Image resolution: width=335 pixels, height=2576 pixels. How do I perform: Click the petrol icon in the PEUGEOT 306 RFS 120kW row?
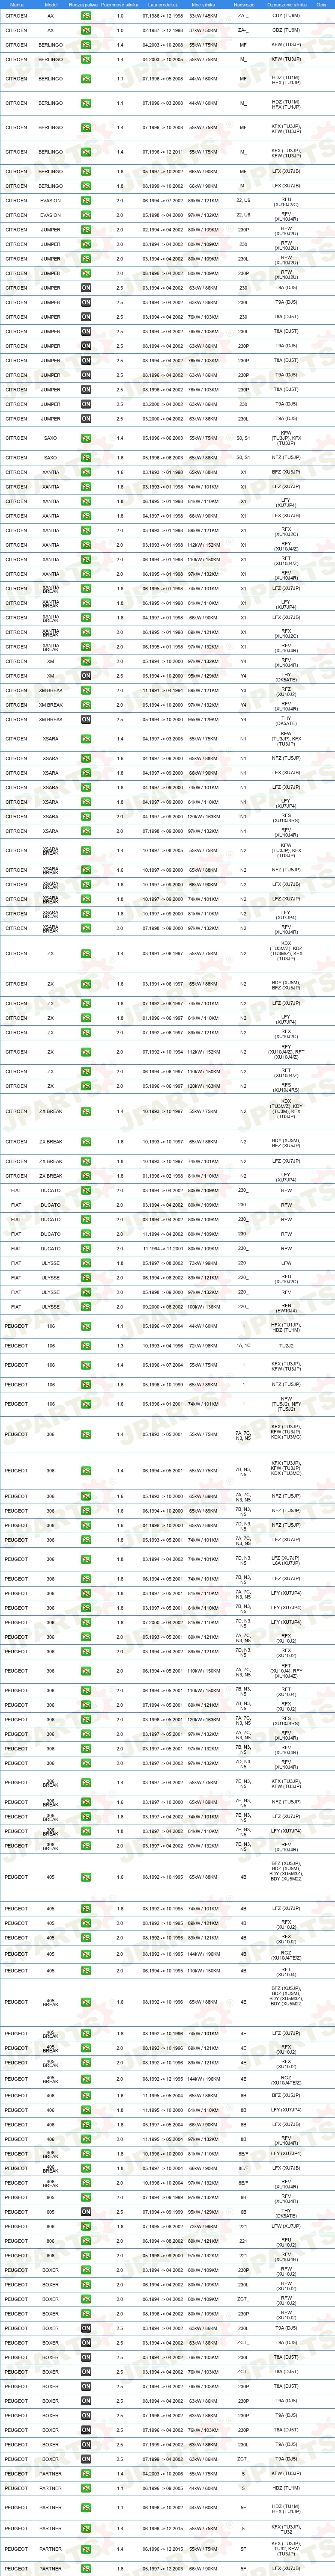pyautogui.click(x=86, y=1720)
